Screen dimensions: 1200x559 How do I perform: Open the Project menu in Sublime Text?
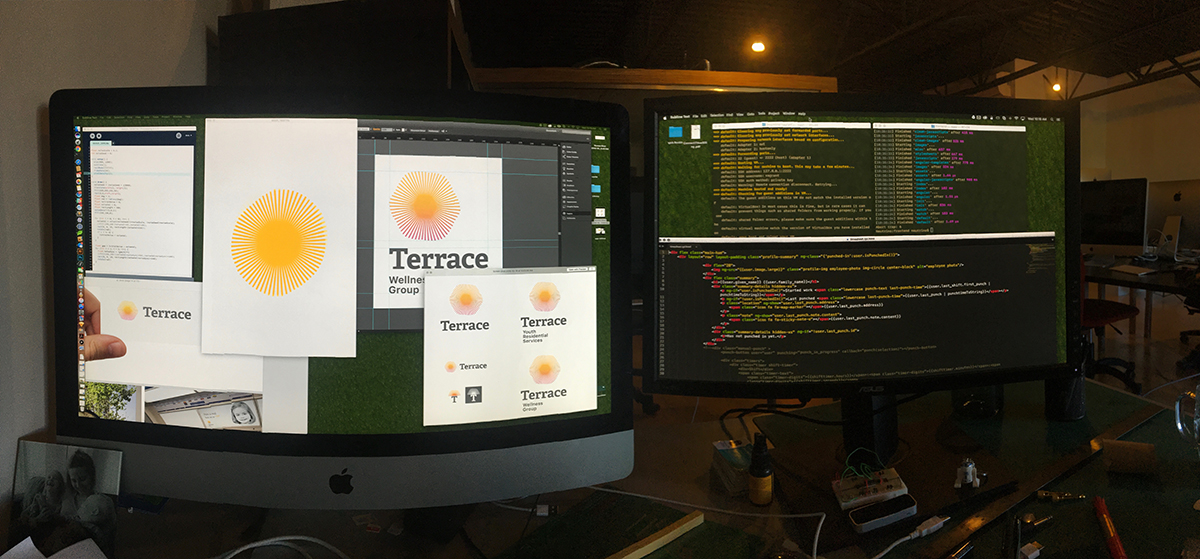tap(774, 113)
